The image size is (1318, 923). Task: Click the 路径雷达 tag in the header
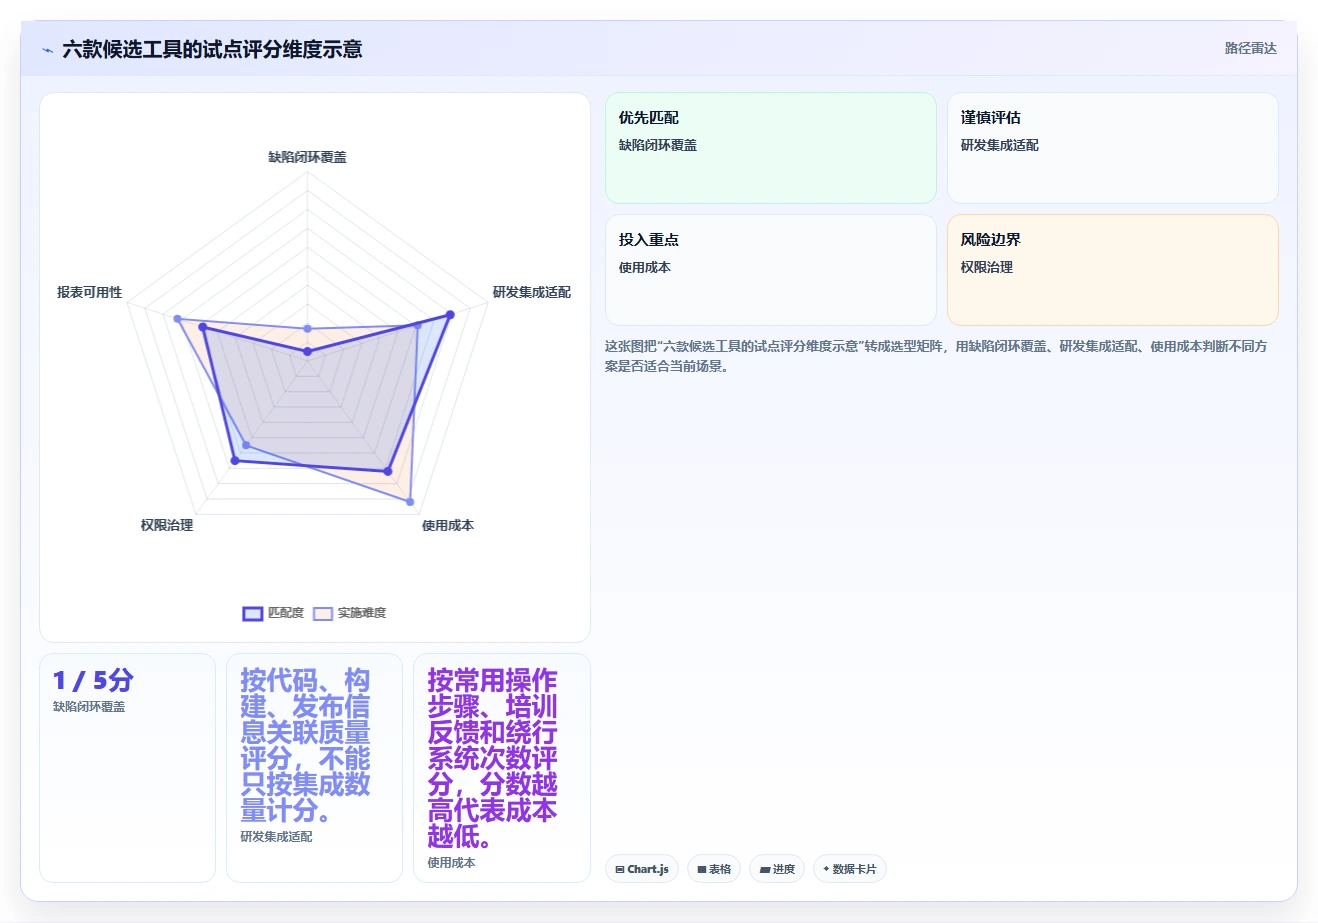[1251, 48]
